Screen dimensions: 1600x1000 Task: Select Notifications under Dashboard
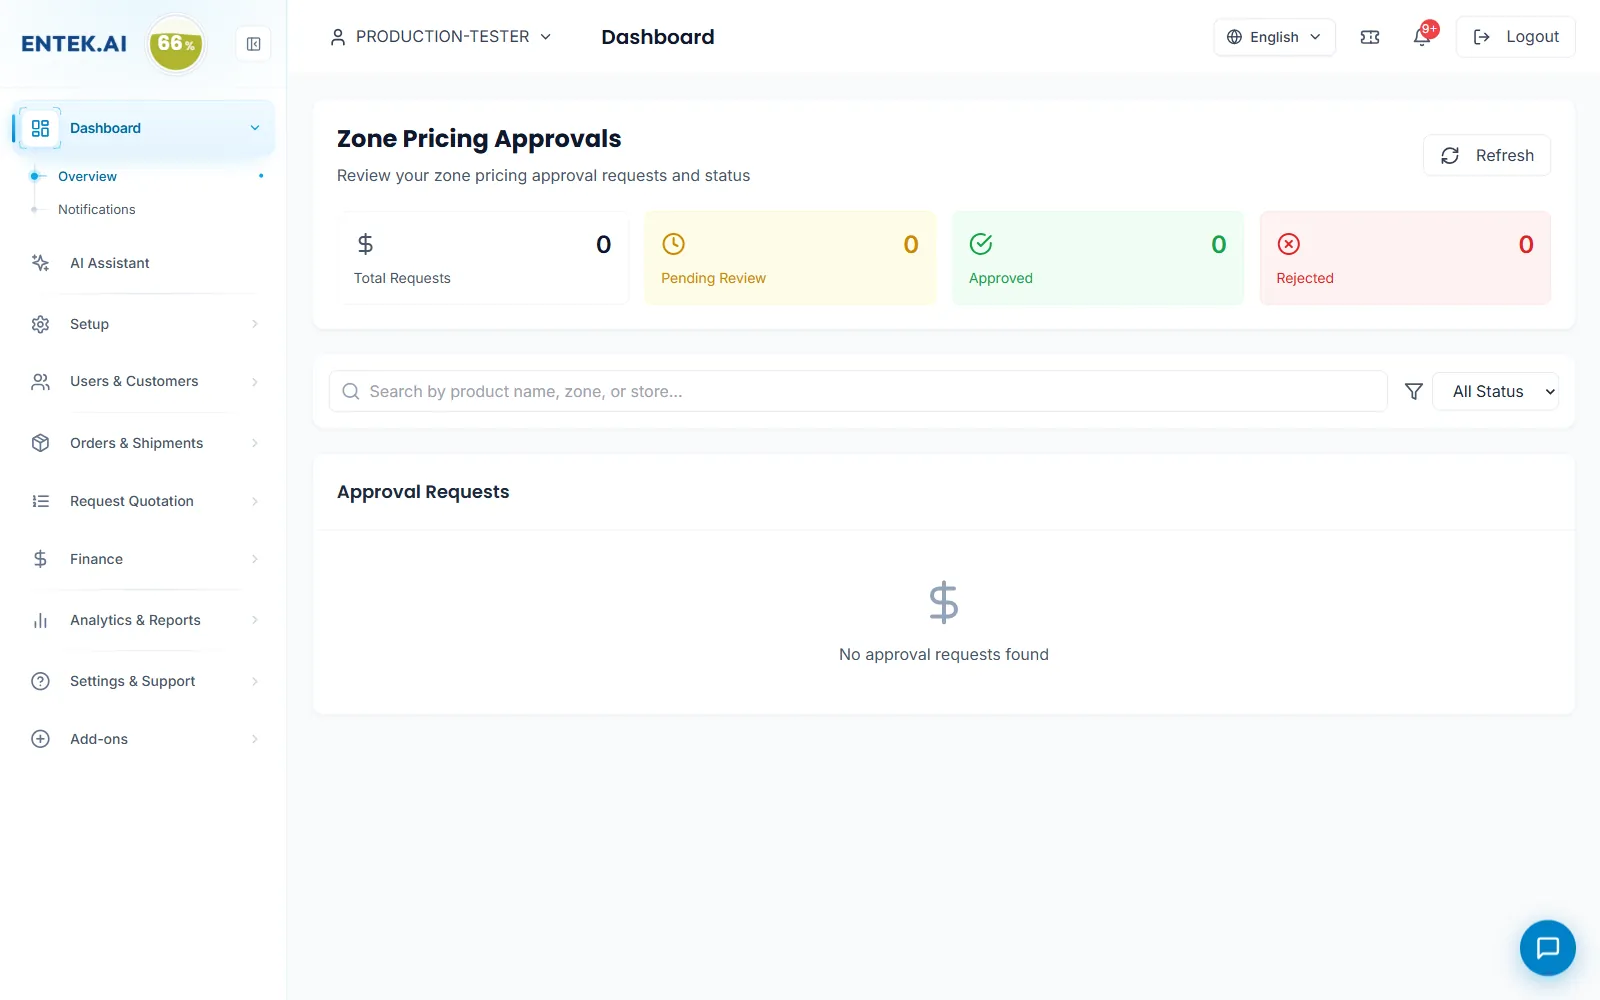(96, 209)
